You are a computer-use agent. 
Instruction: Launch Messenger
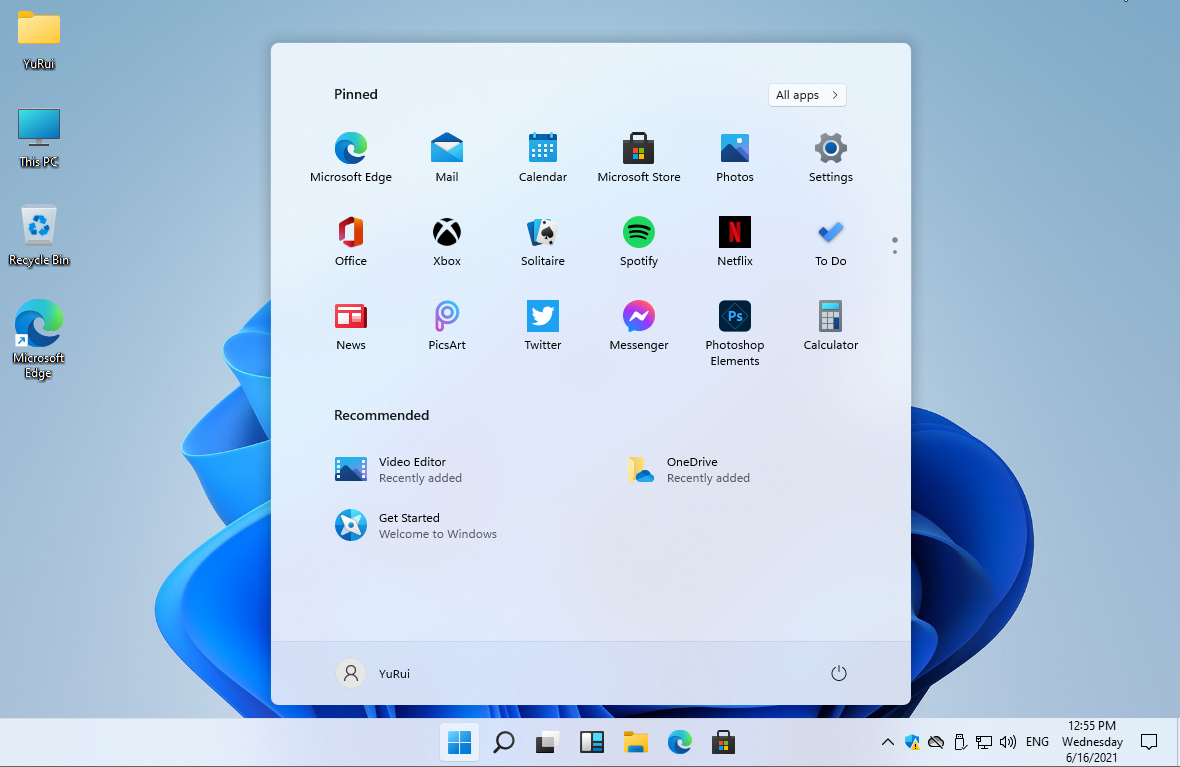coord(638,326)
